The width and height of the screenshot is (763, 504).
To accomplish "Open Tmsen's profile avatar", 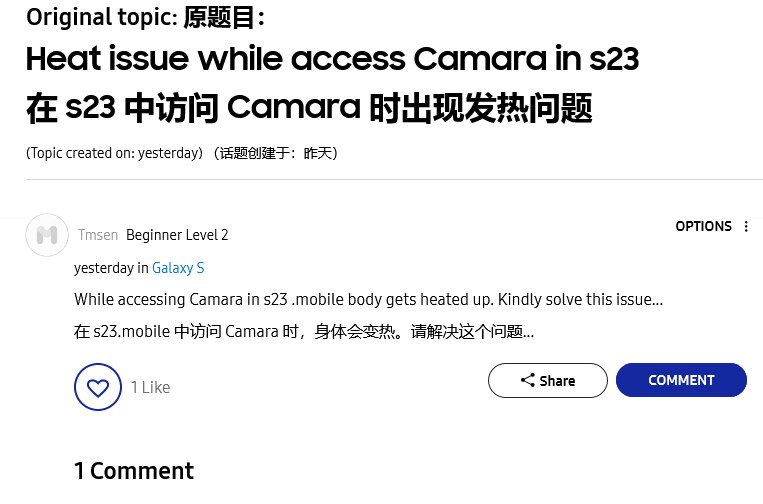I will tap(47, 235).
